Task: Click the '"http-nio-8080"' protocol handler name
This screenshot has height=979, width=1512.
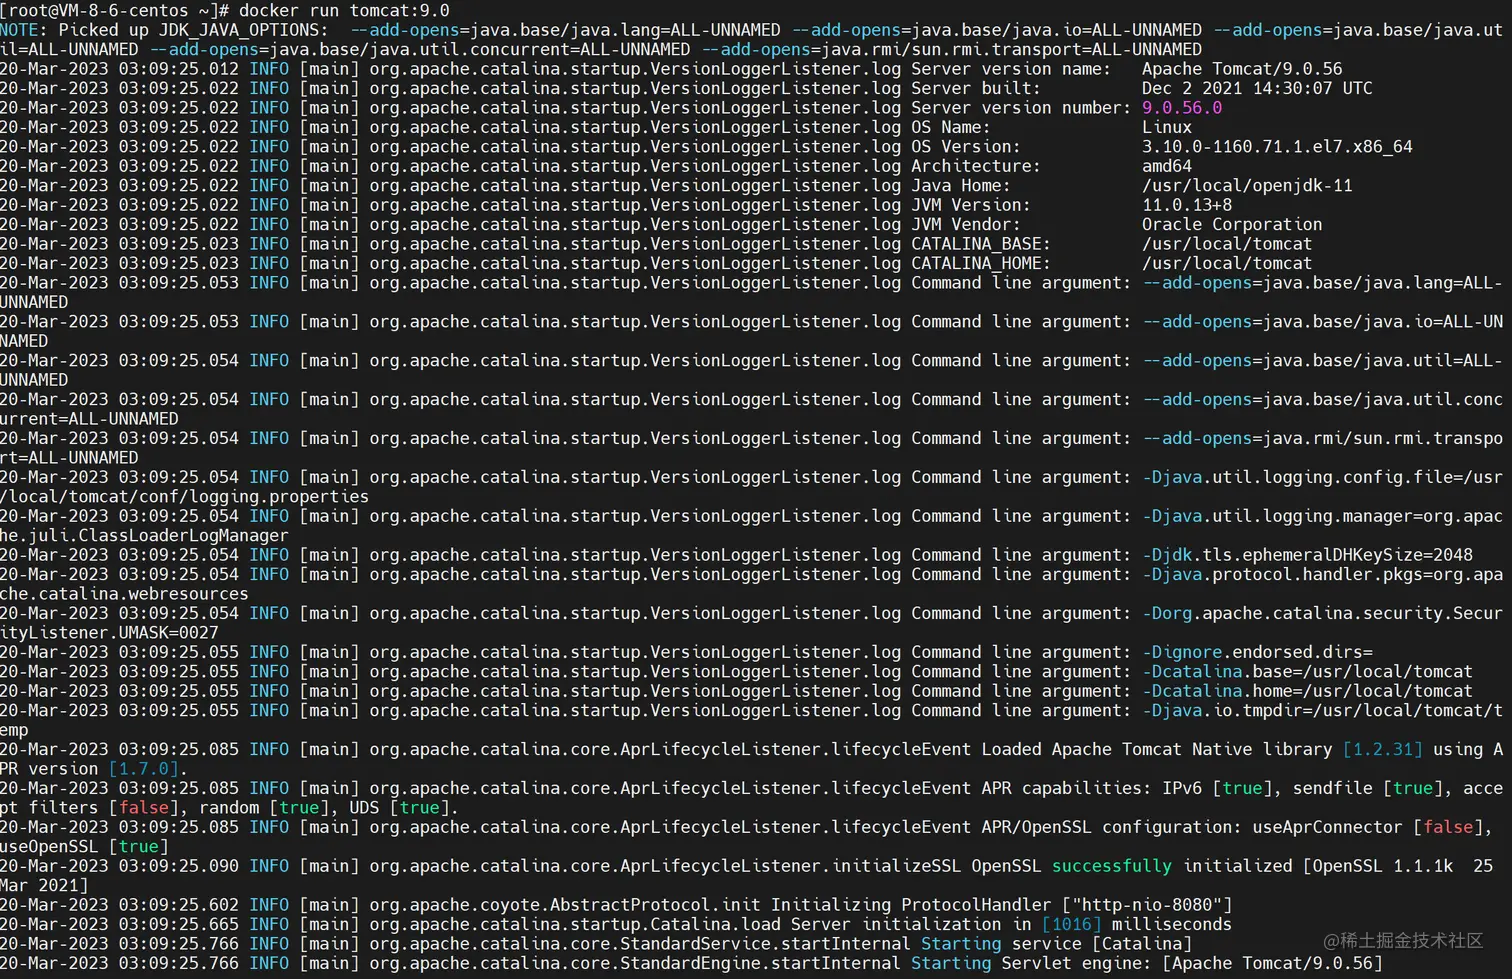Action: pos(1147,905)
